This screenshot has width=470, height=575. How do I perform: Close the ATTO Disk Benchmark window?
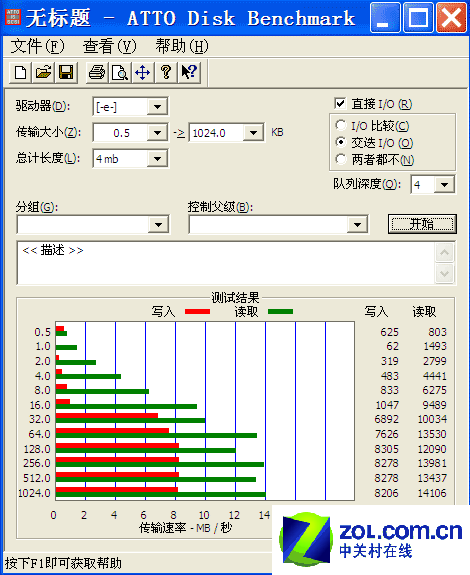451,18
